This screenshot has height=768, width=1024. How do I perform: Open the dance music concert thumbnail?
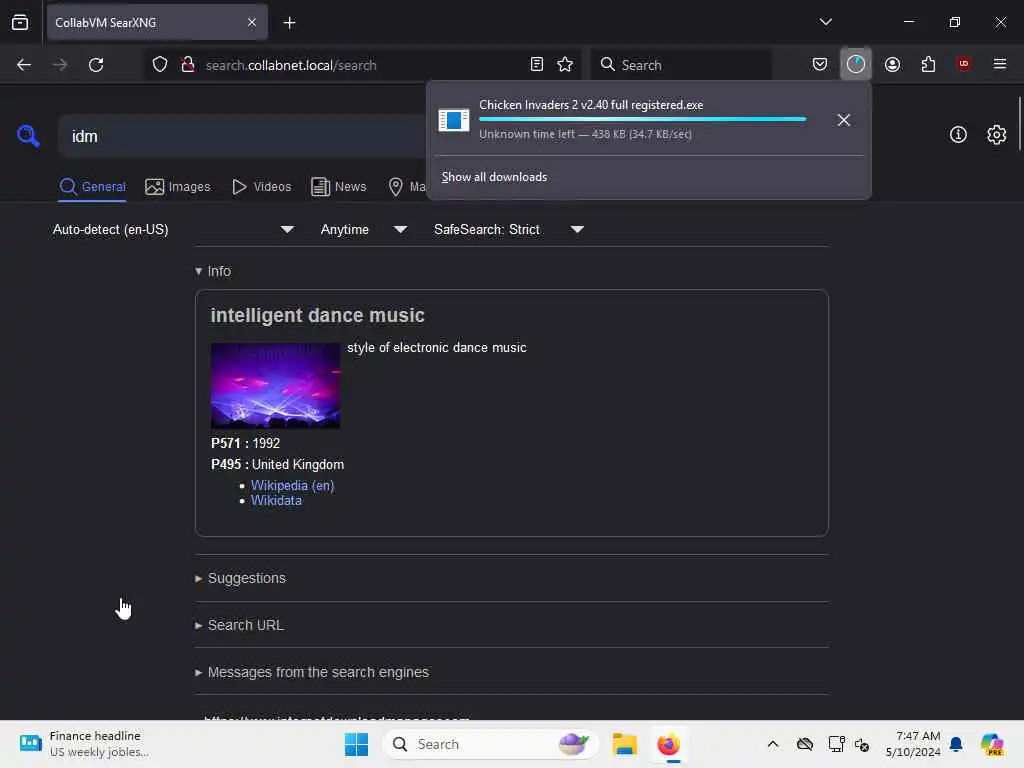pos(276,386)
